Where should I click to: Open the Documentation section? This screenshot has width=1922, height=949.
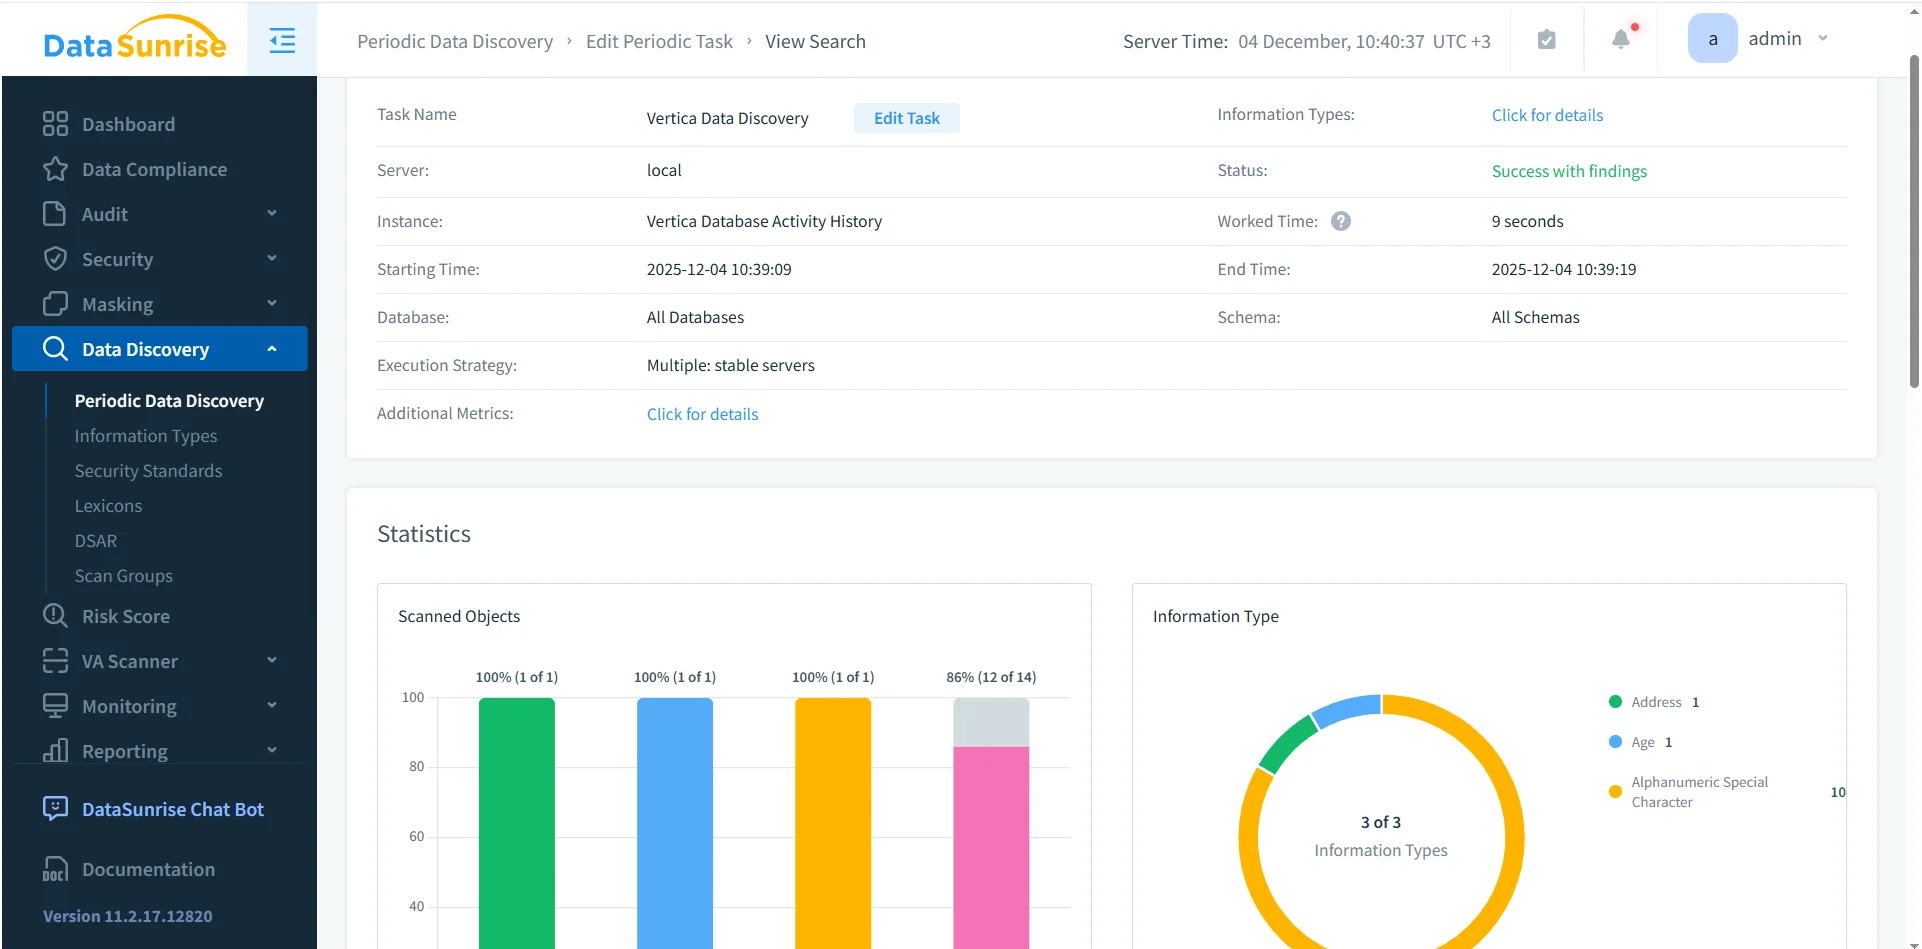[x=148, y=869]
